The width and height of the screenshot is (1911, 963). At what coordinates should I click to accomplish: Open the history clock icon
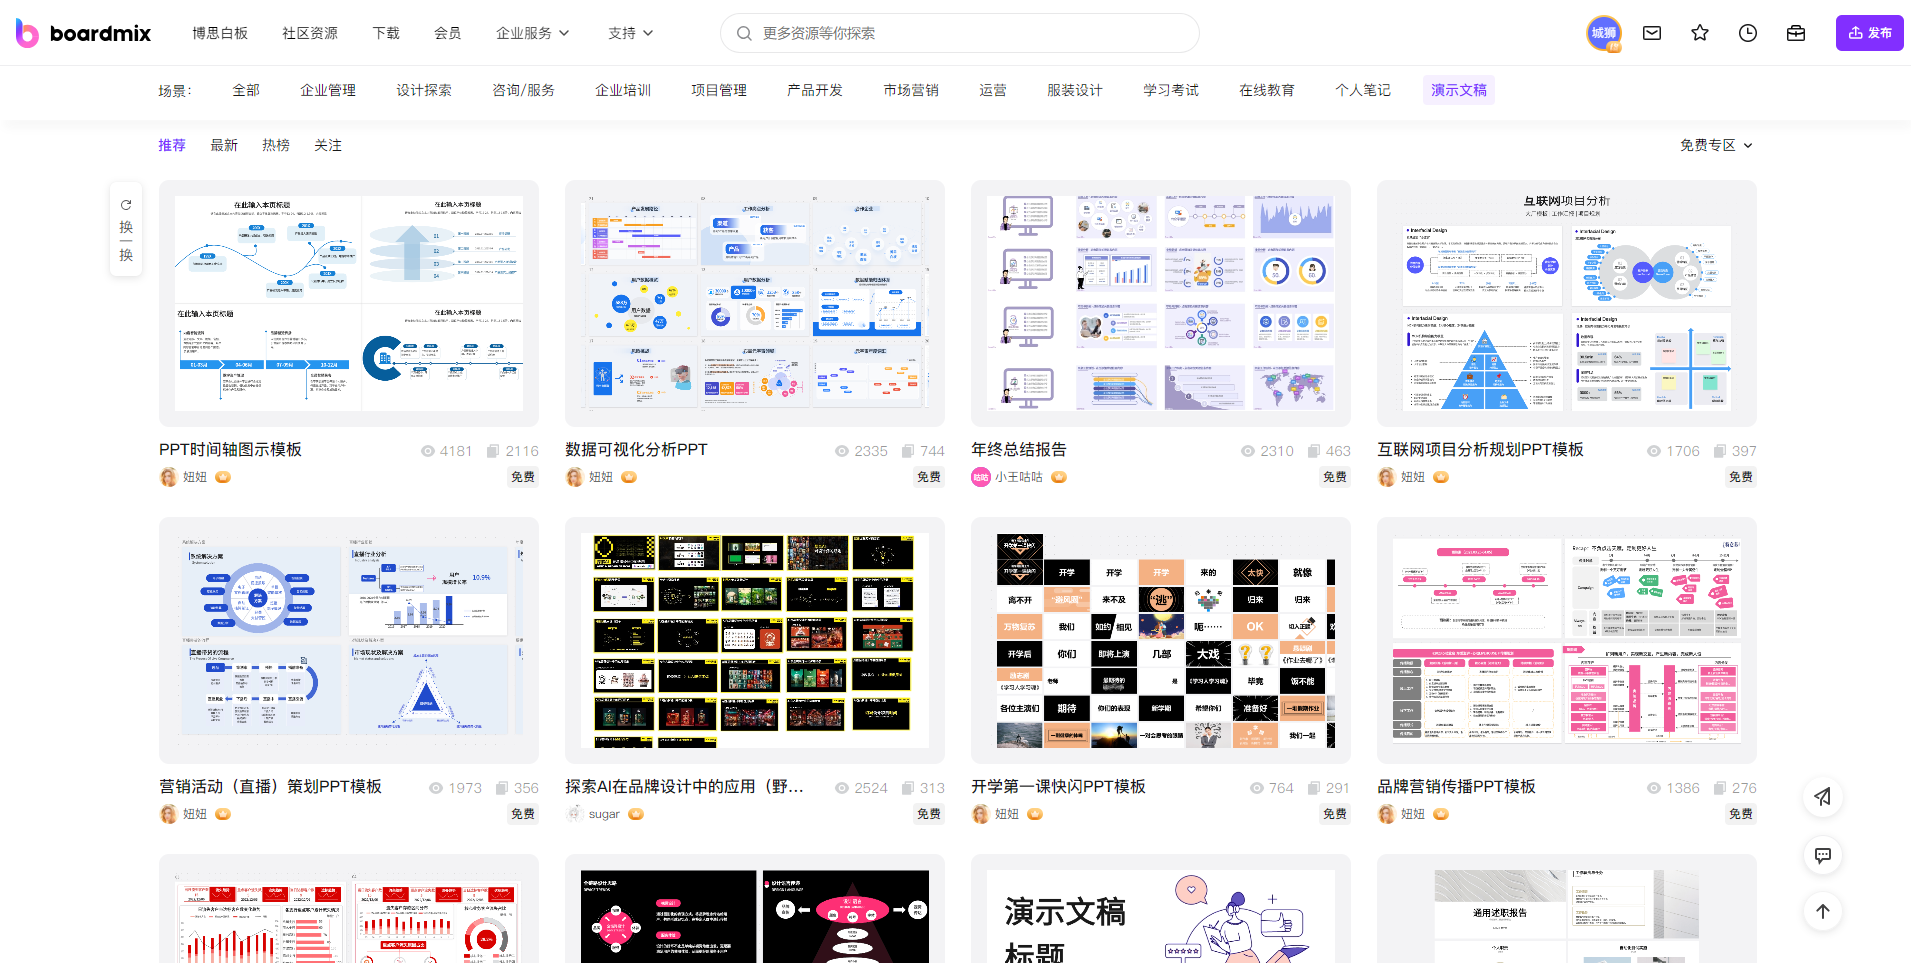1748,33
